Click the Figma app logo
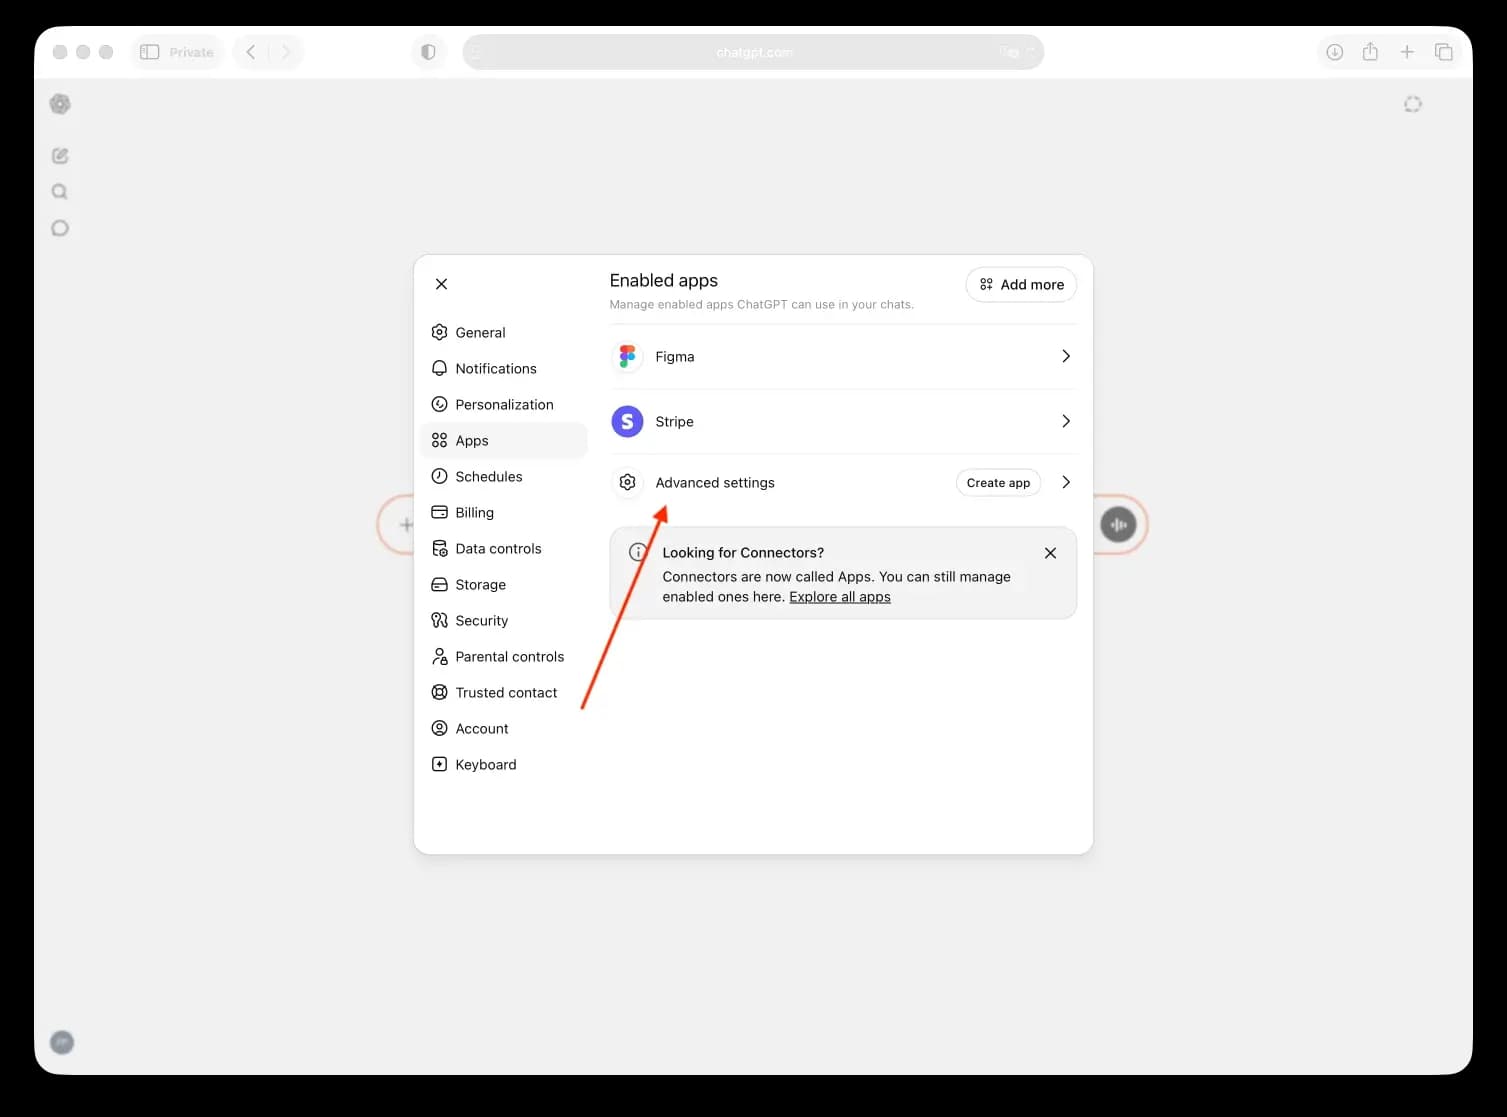Screen dimensions: 1507x1117 pos(627,356)
